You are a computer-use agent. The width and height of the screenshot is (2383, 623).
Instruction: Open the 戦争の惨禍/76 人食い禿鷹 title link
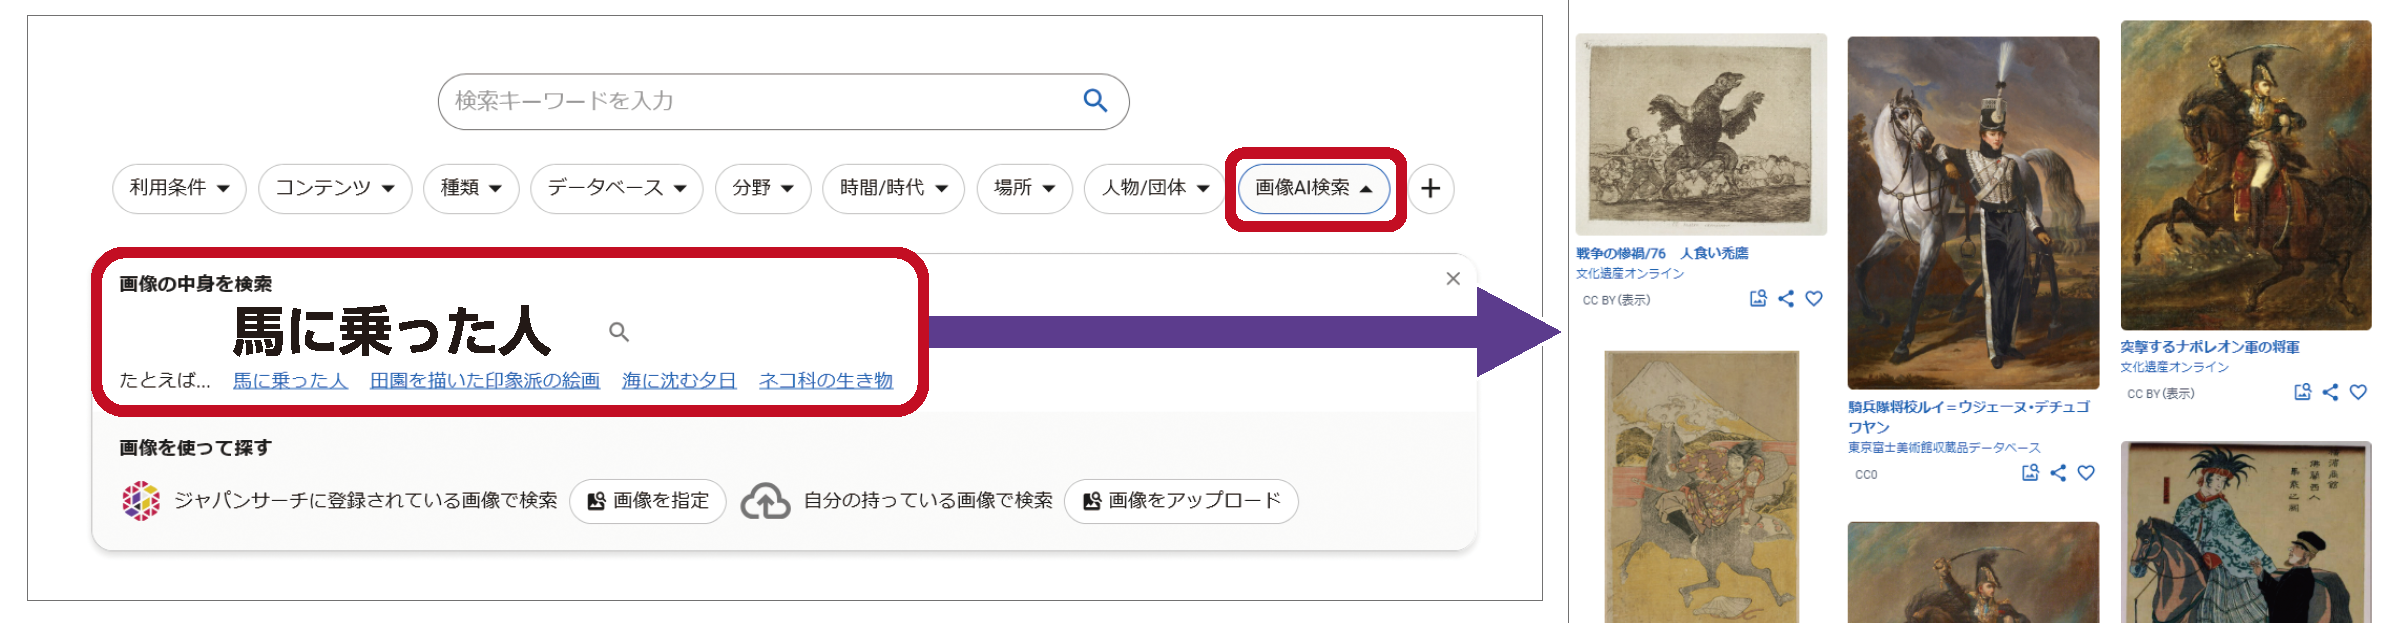tap(1662, 253)
